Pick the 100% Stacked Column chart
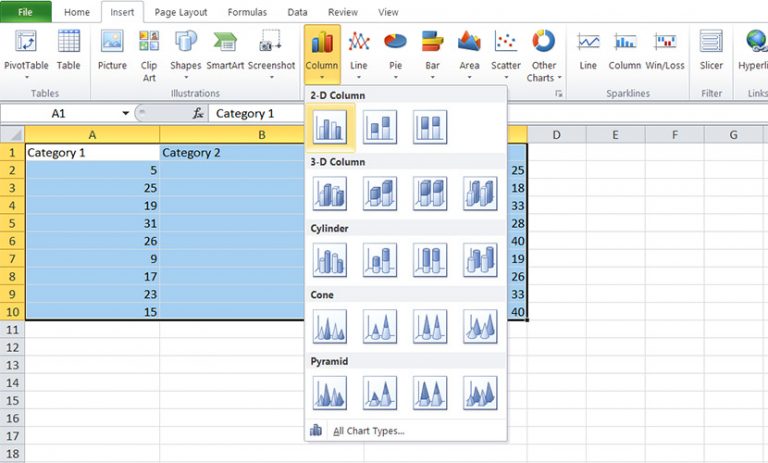This screenshot has height=463, width=768. [429, 127]
